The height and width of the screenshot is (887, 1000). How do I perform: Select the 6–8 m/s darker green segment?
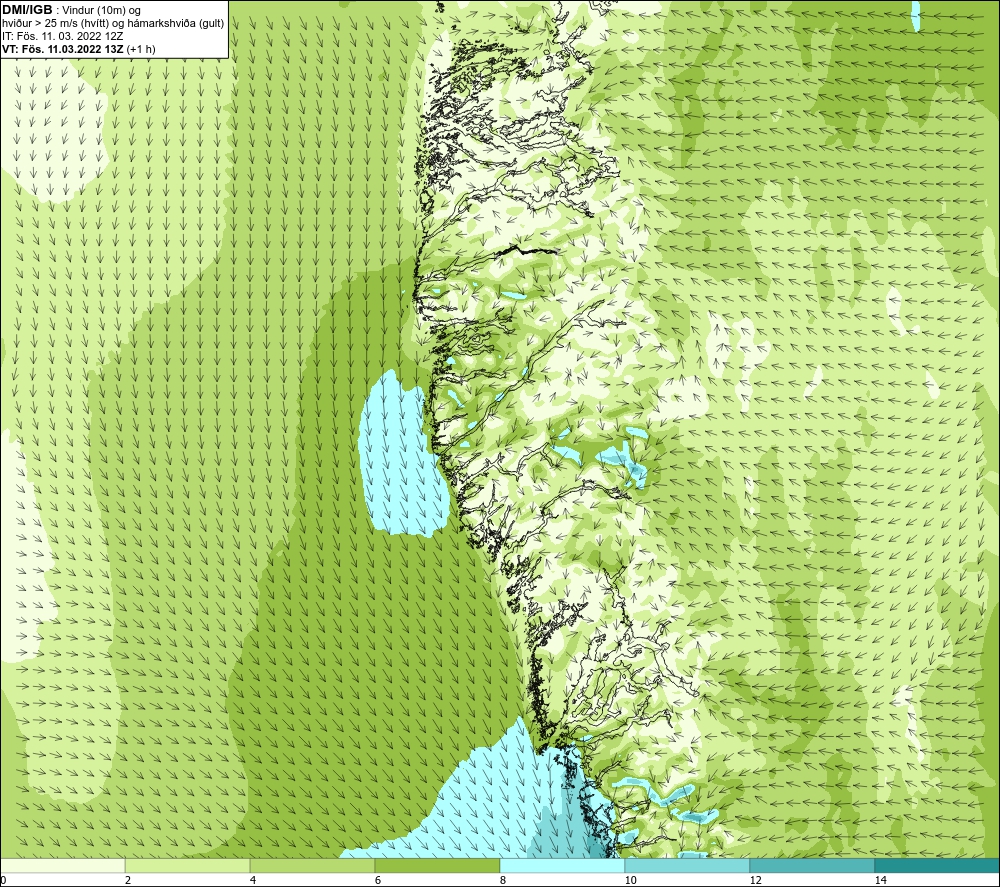pos(438,866)
